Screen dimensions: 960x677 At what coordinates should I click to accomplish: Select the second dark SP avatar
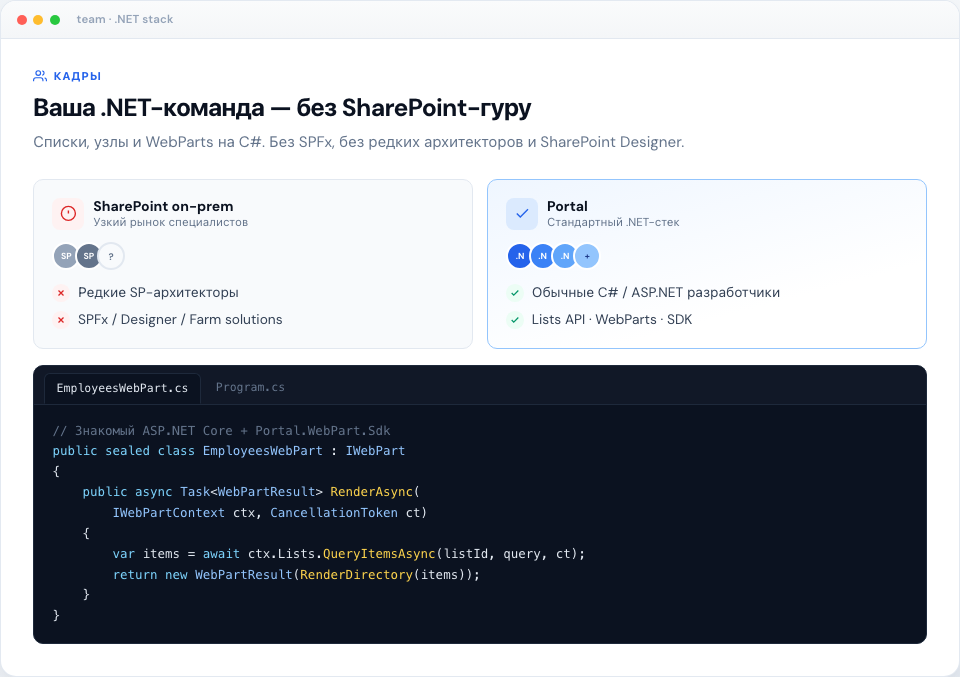(x=89, y=256)
